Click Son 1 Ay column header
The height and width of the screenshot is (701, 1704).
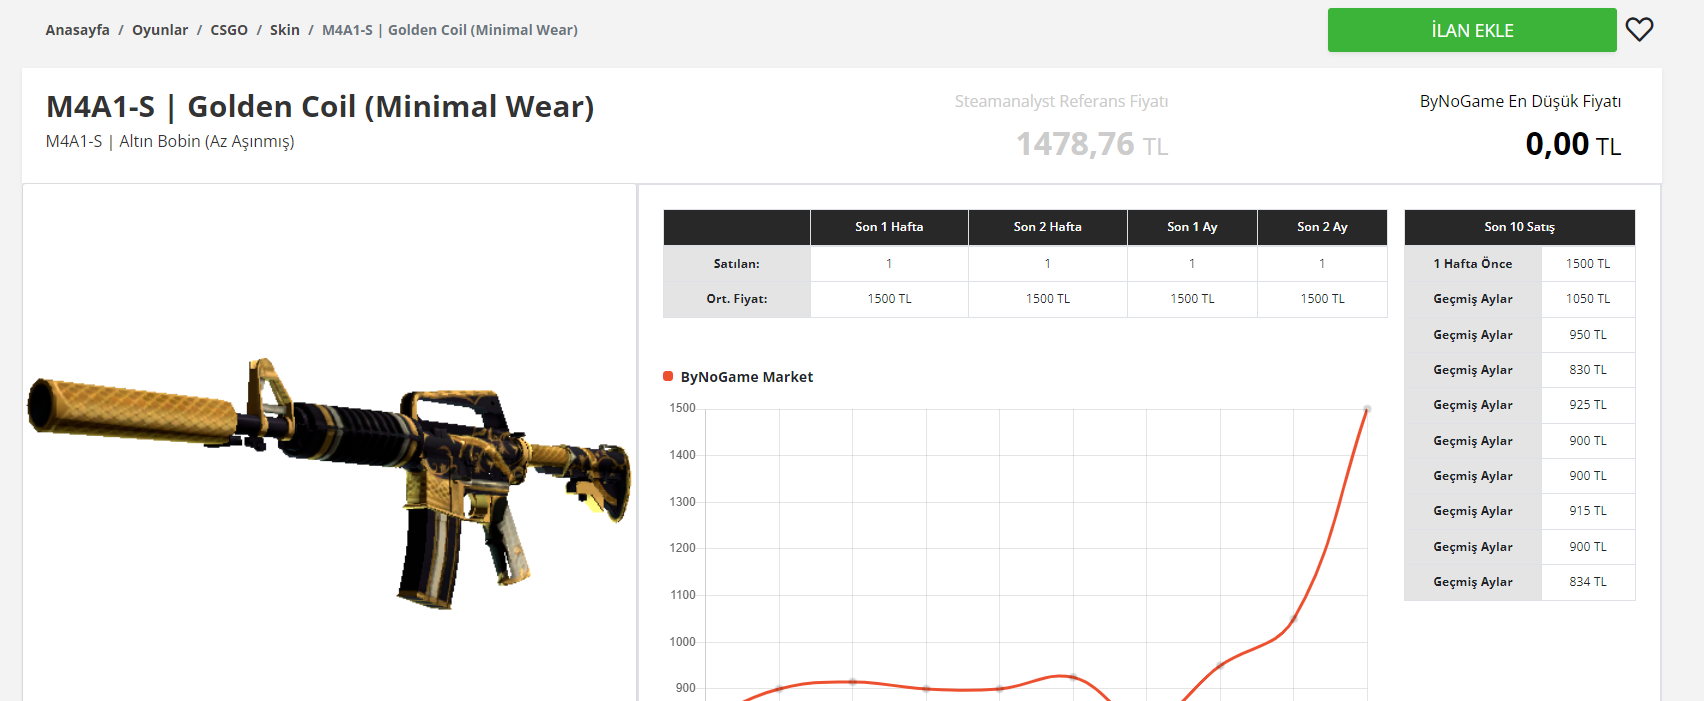[1192, 227]
